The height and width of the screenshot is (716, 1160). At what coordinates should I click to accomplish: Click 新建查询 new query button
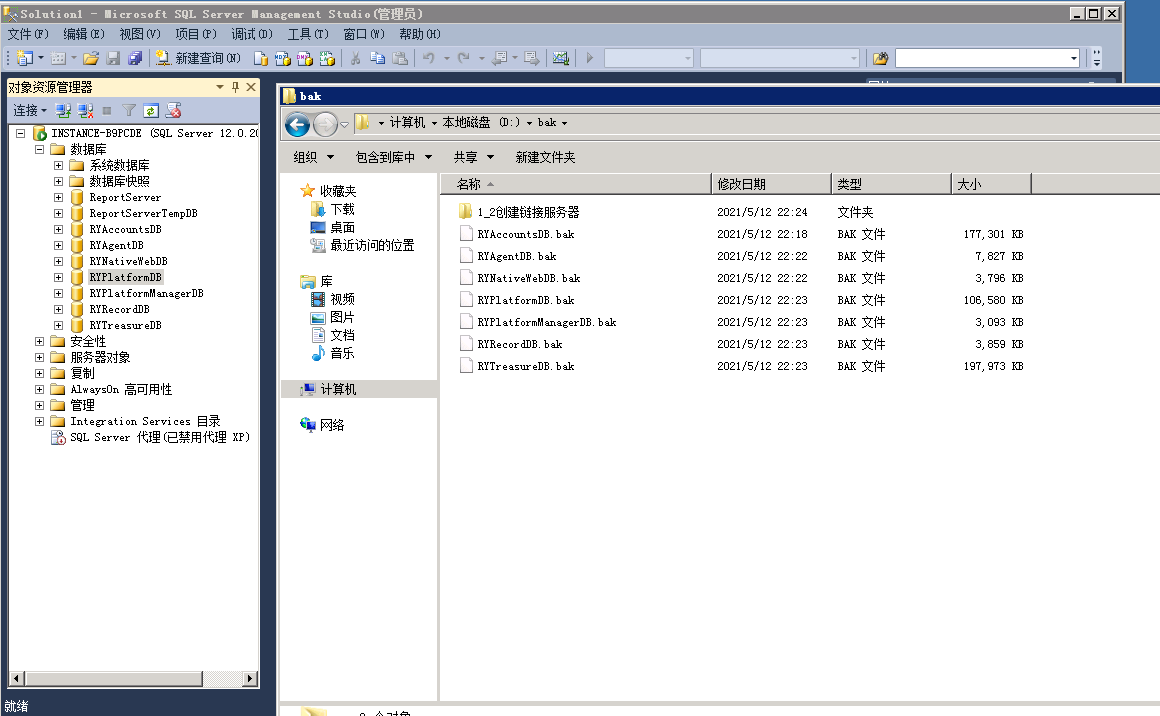[198, 58]
